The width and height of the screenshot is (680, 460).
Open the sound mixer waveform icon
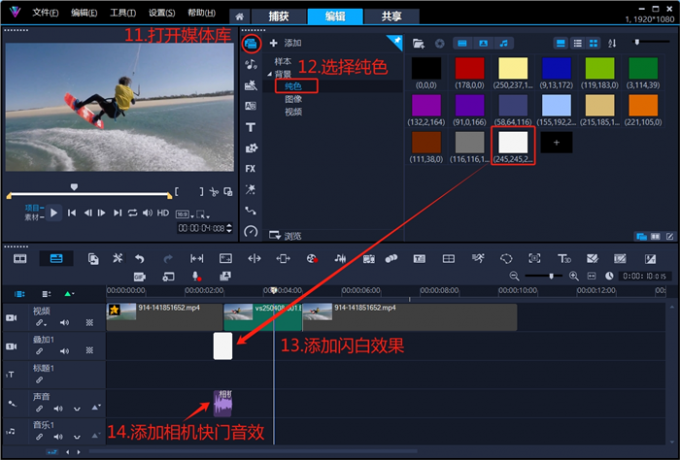340,259
